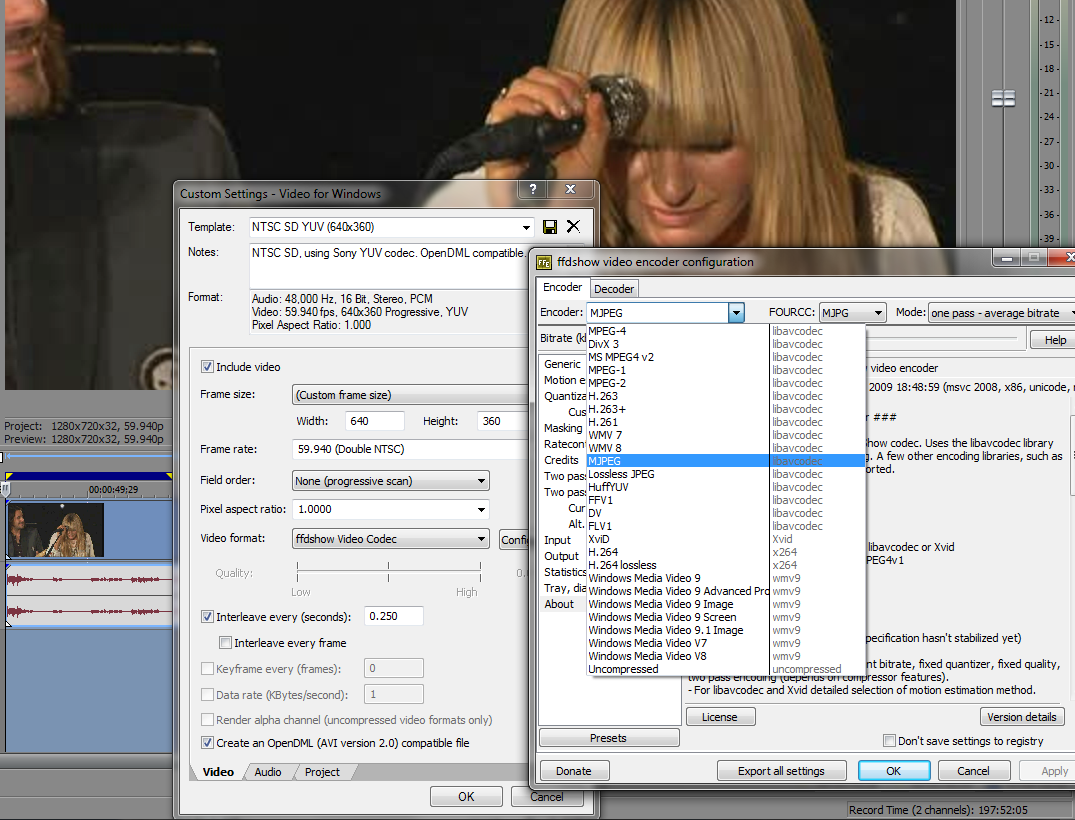Viewport: 1075px width, 820px height.
Task: Open the Template dropdown
Action: (x=526, y=227)
